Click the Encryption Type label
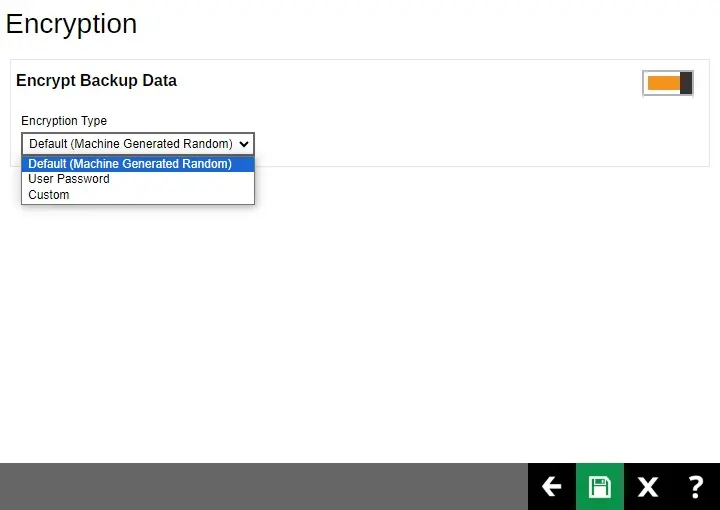Image resolution: width=720 pixels, height=510 pixels. click(x=64, y=121)
